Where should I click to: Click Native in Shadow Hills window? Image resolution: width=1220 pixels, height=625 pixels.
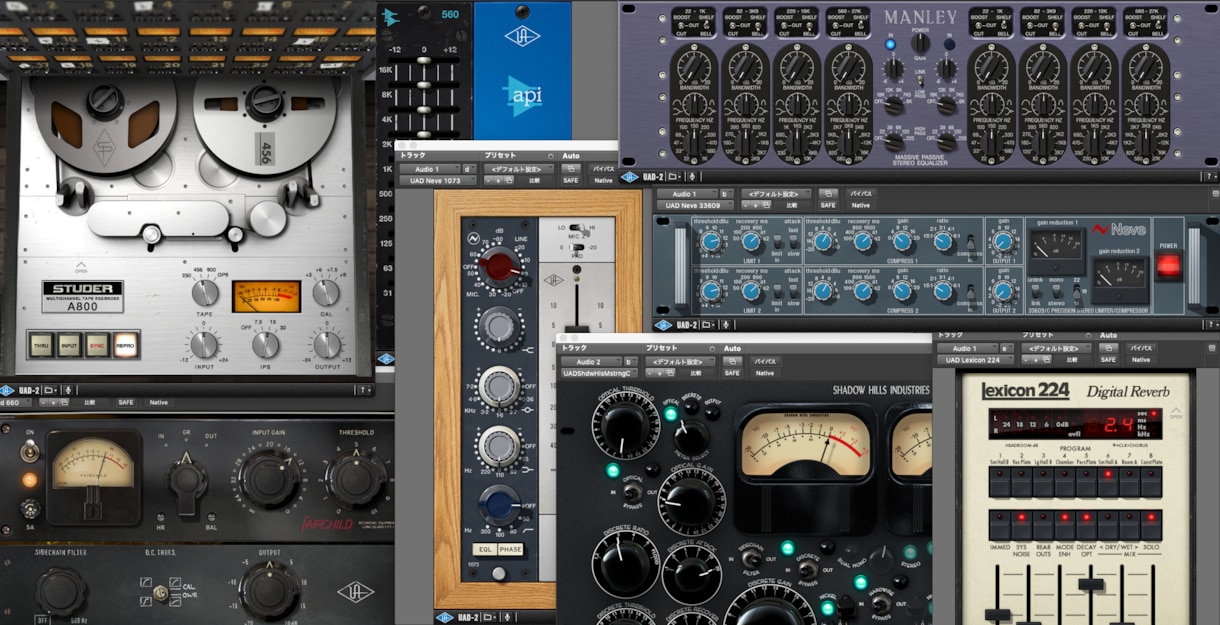click(x=764, y=373)
